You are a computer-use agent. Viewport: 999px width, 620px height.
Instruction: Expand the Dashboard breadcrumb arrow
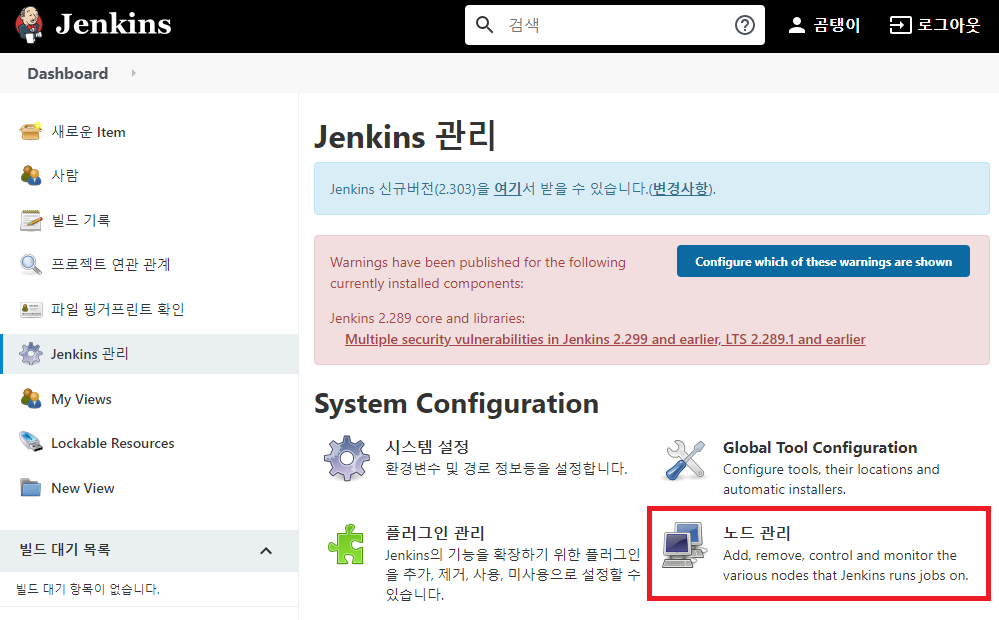(x=133, y=73)
